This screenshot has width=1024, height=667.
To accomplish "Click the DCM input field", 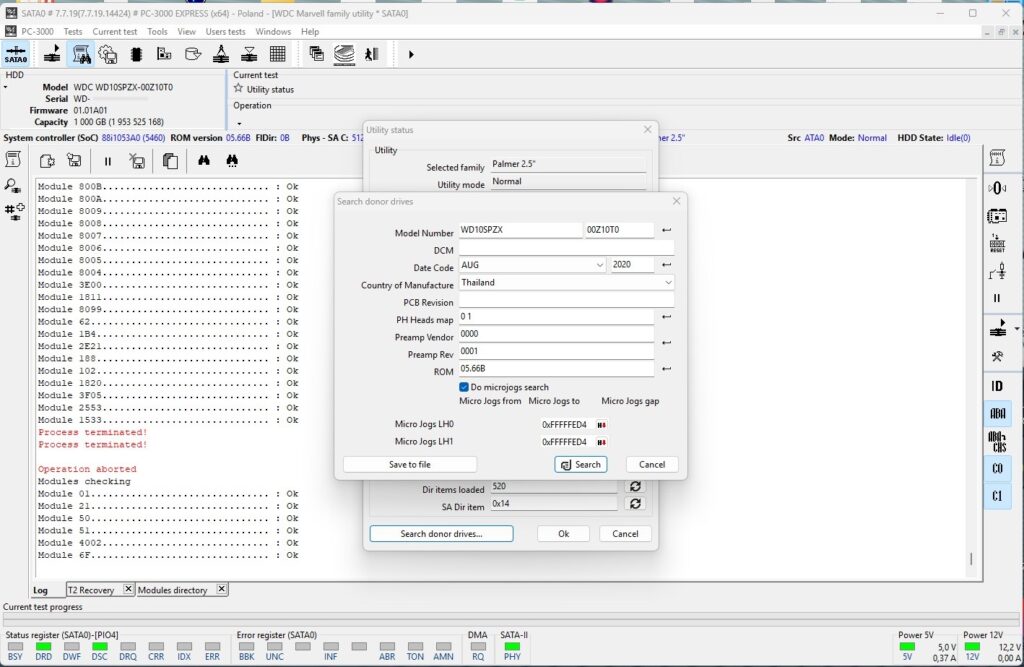I will (x=566, y=250).
